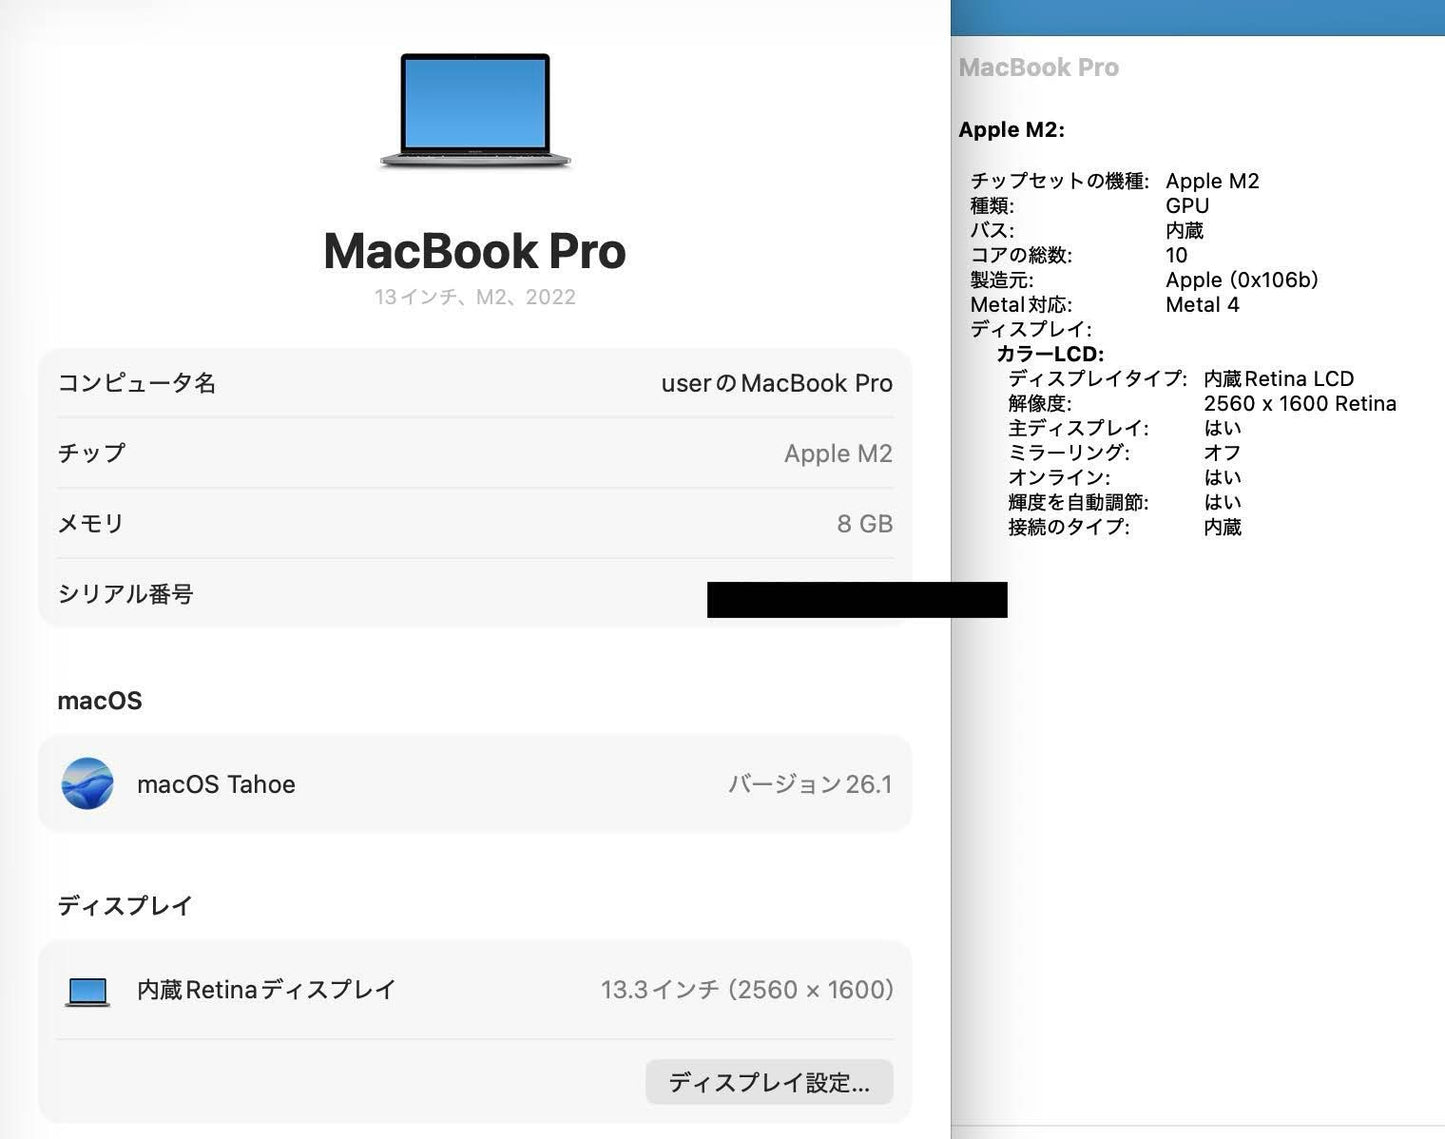
Task: Click the redacted シリアル番号 value
Action: [857, 599]
